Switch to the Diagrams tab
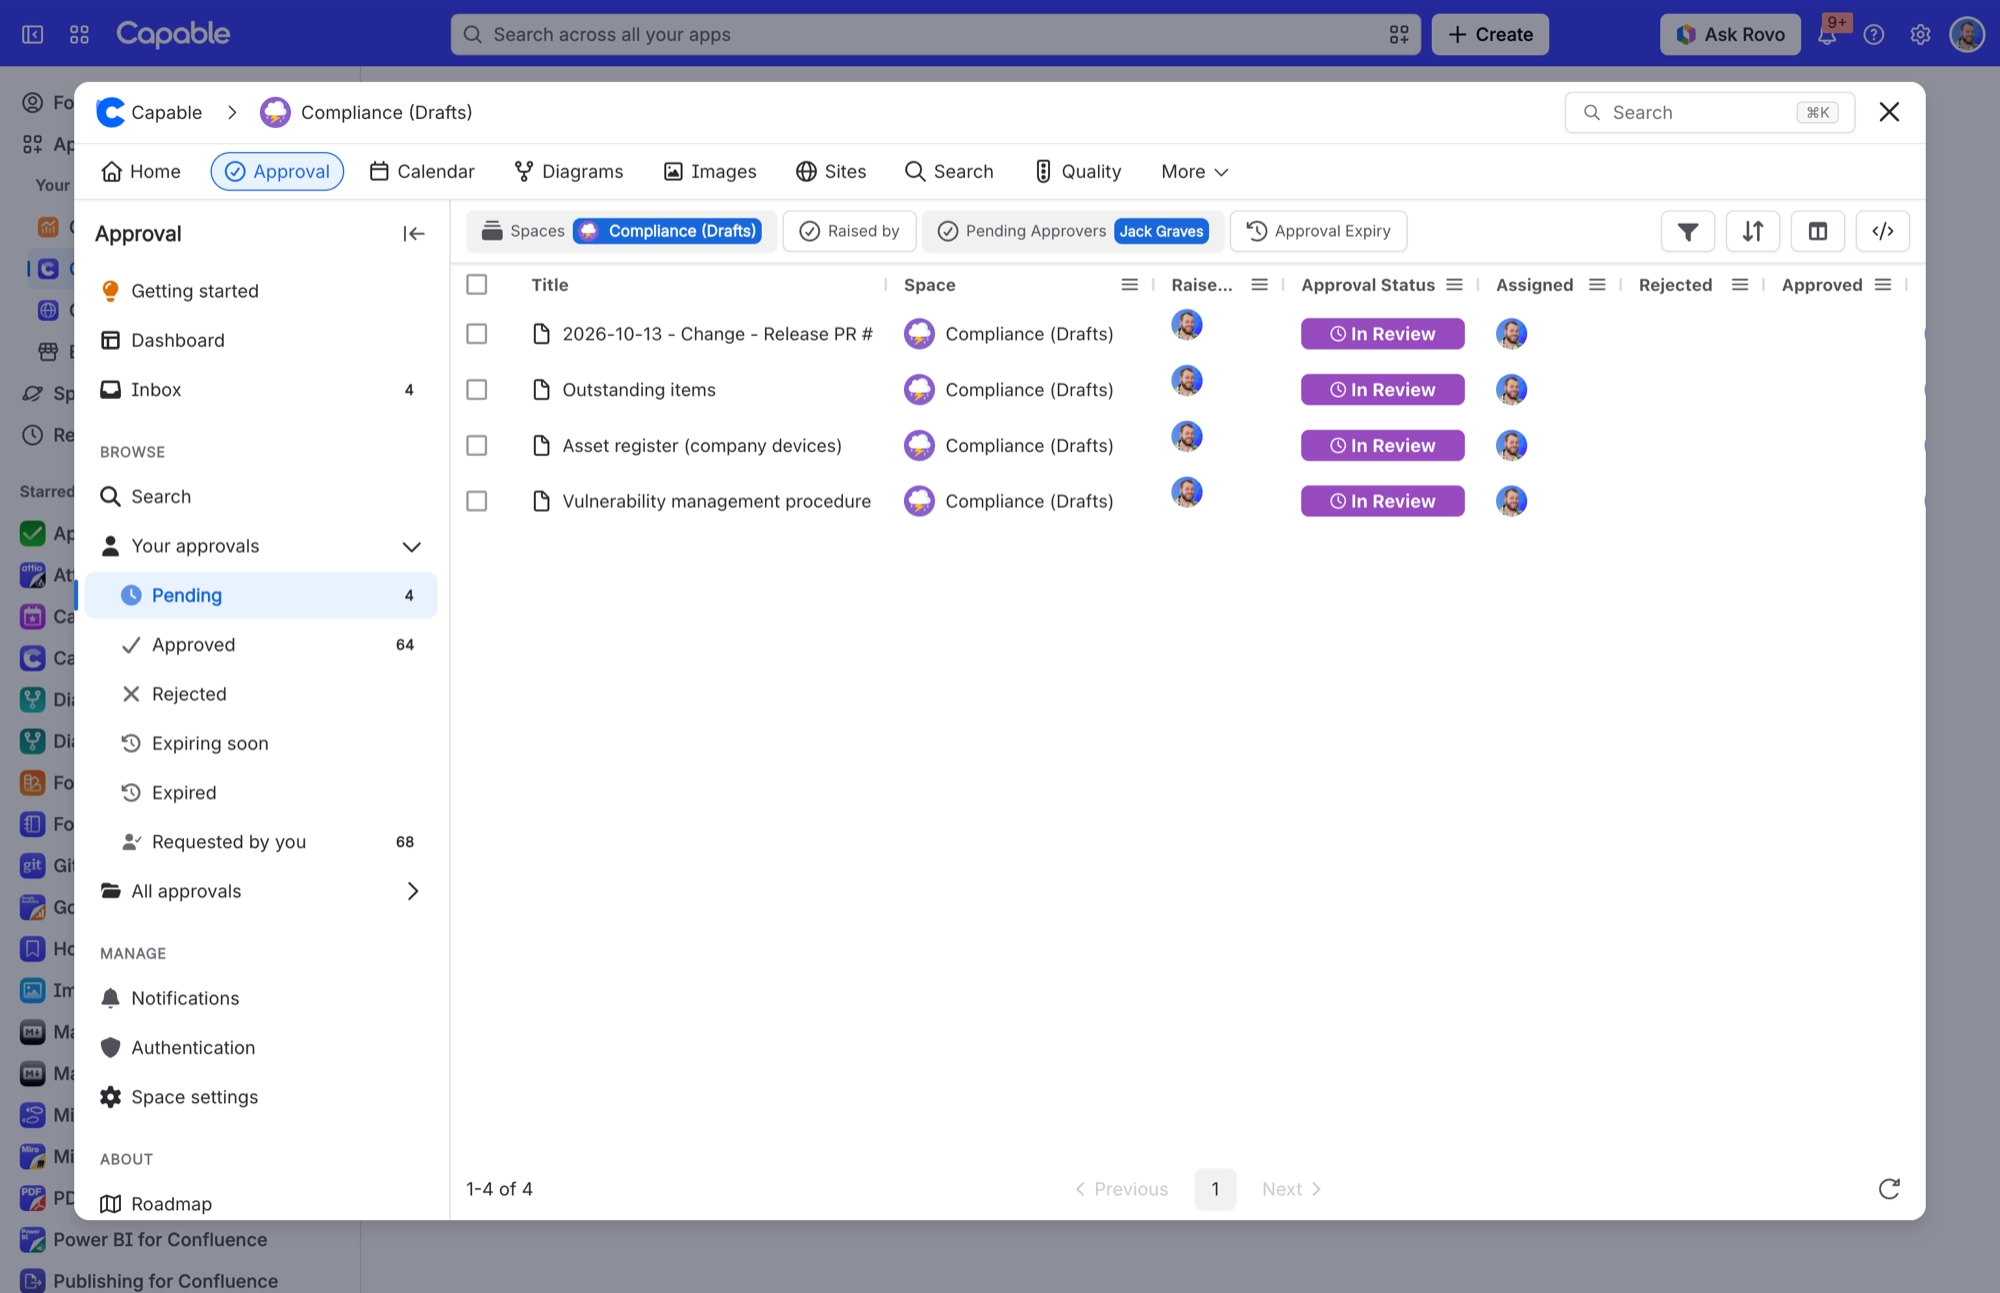The width and height of the screenshot is (2000, 1293). tap(569, 172)
